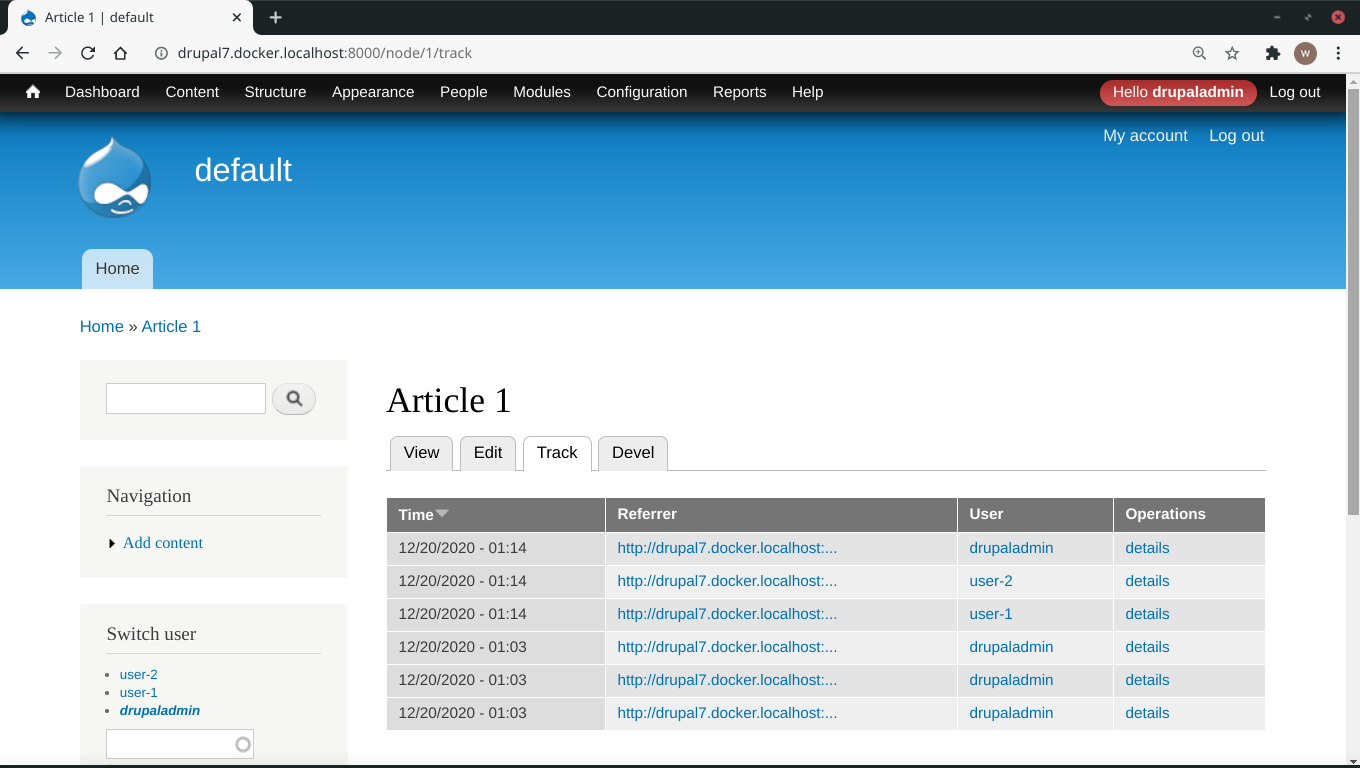
Task: Open Modules admin menu
Action: (542, 92)
